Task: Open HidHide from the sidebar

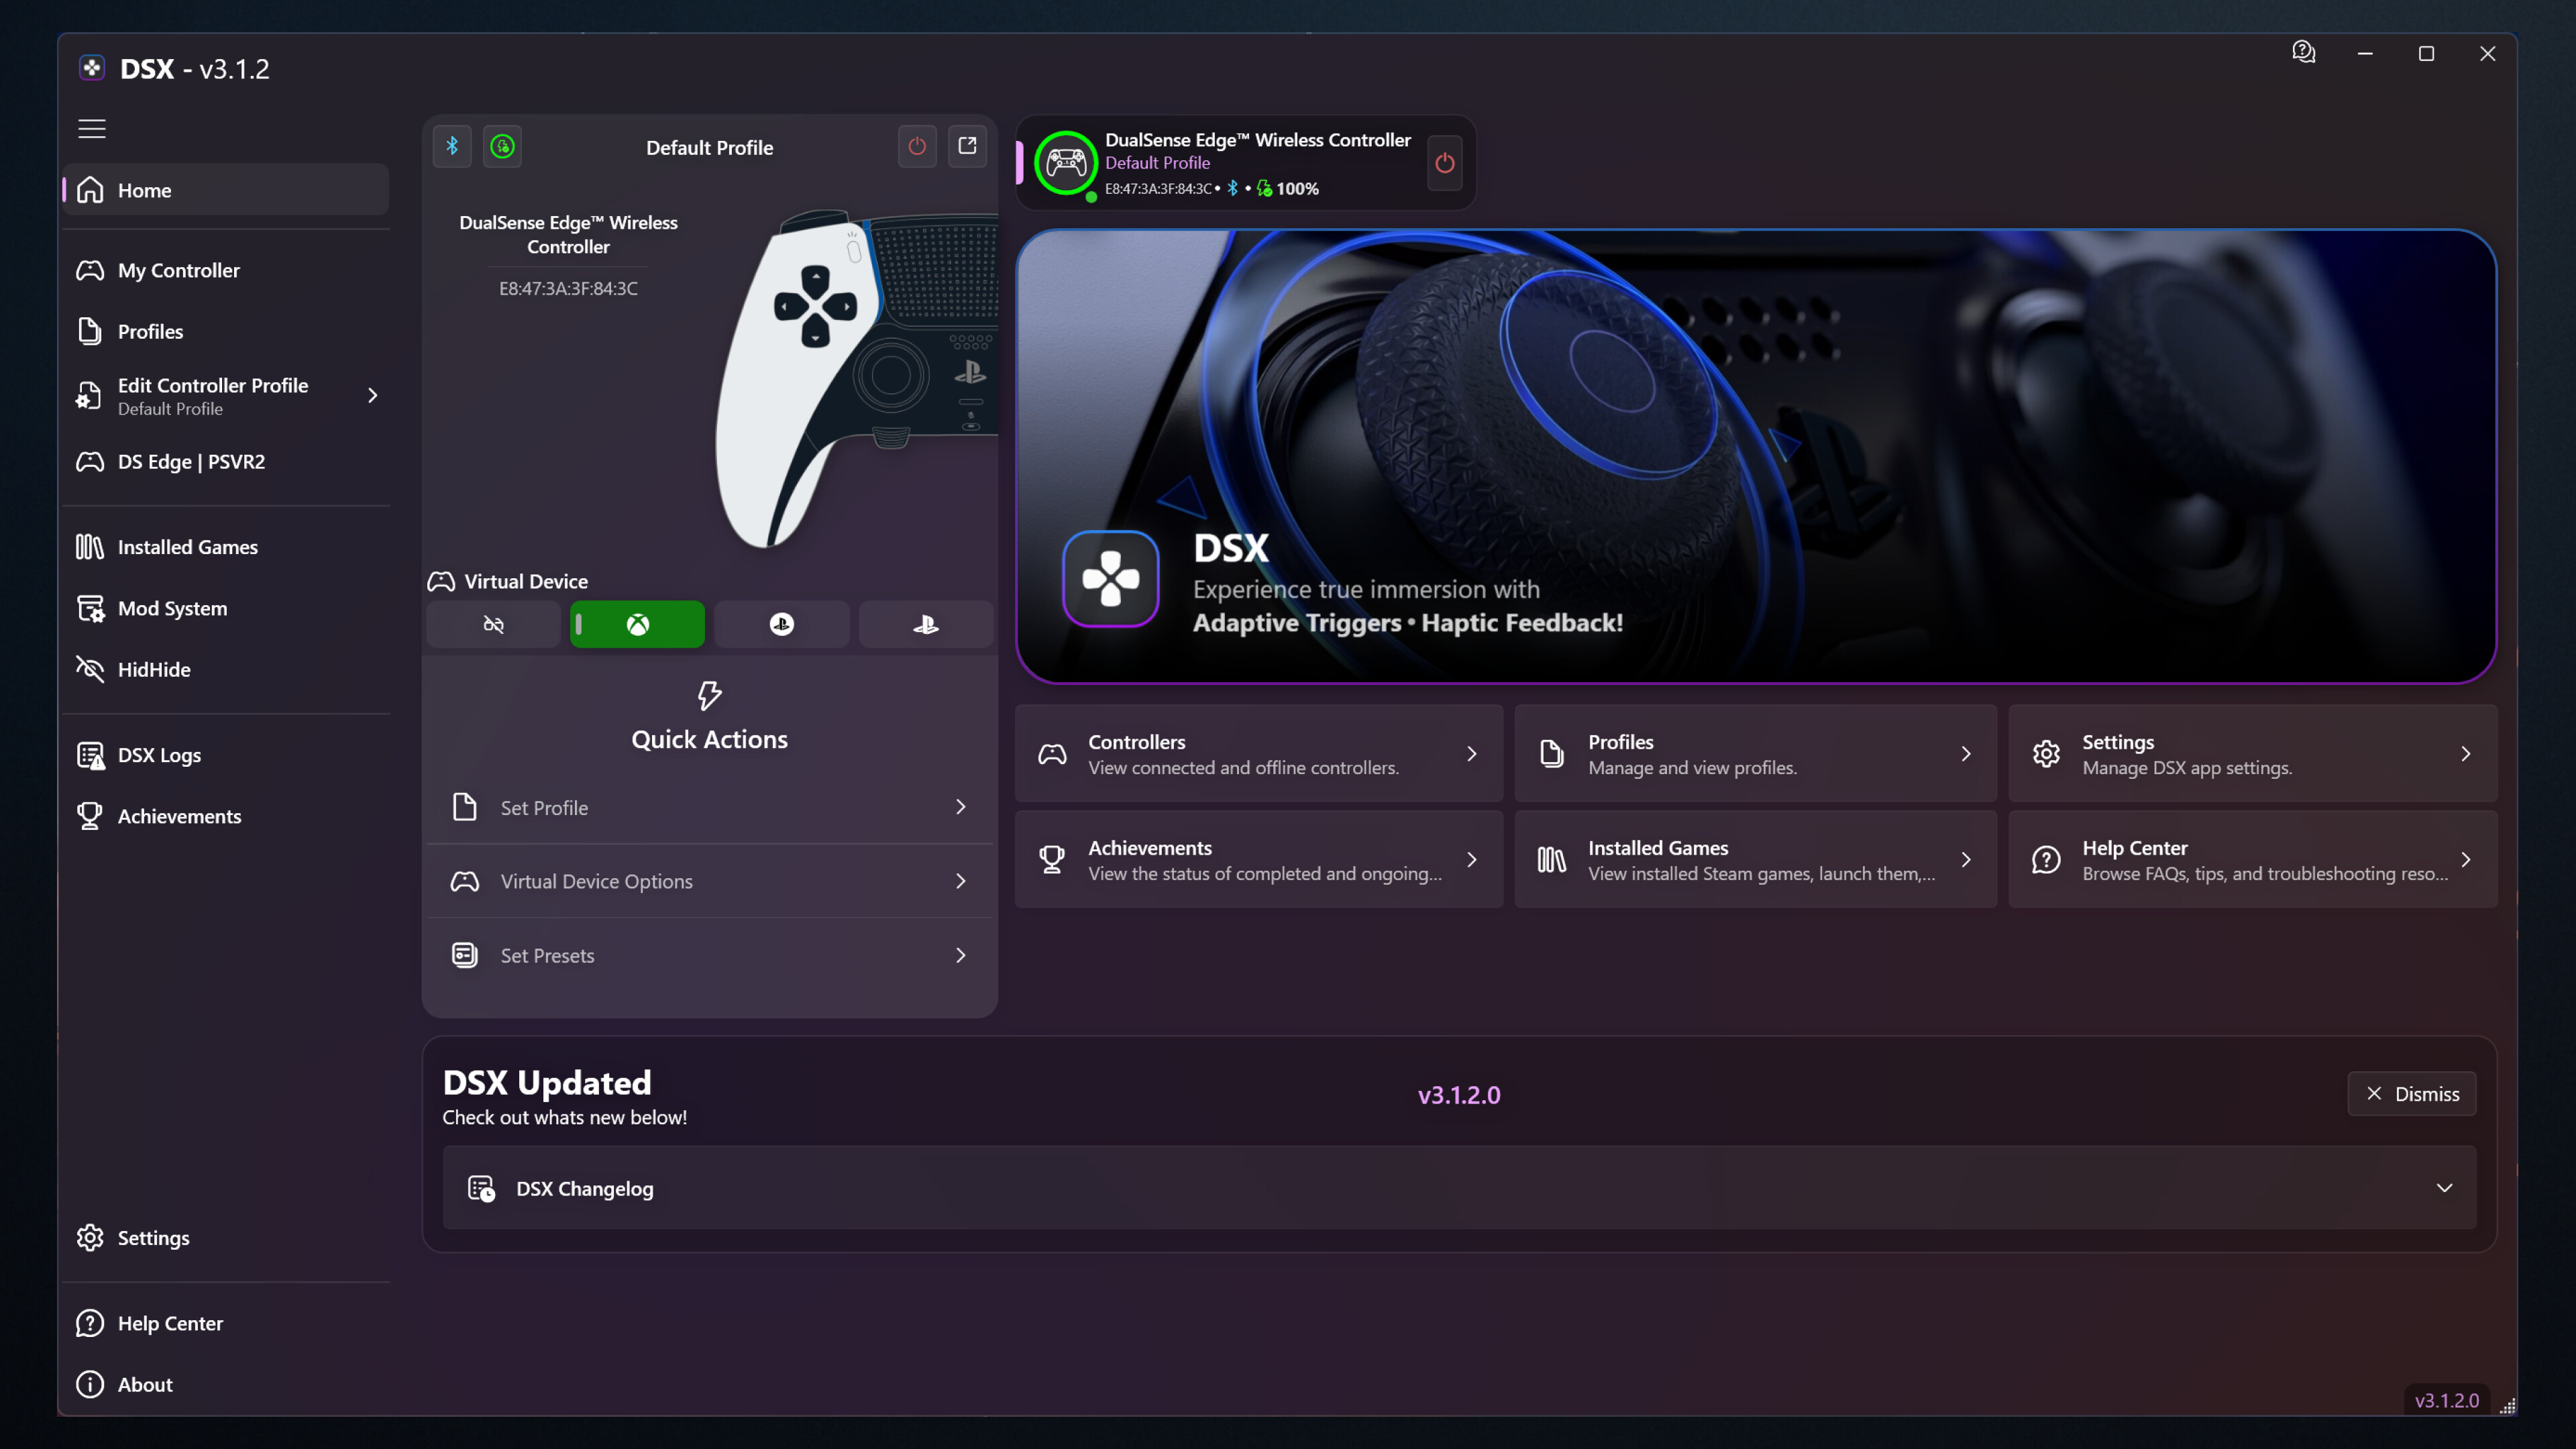Action: click(156, 669)
